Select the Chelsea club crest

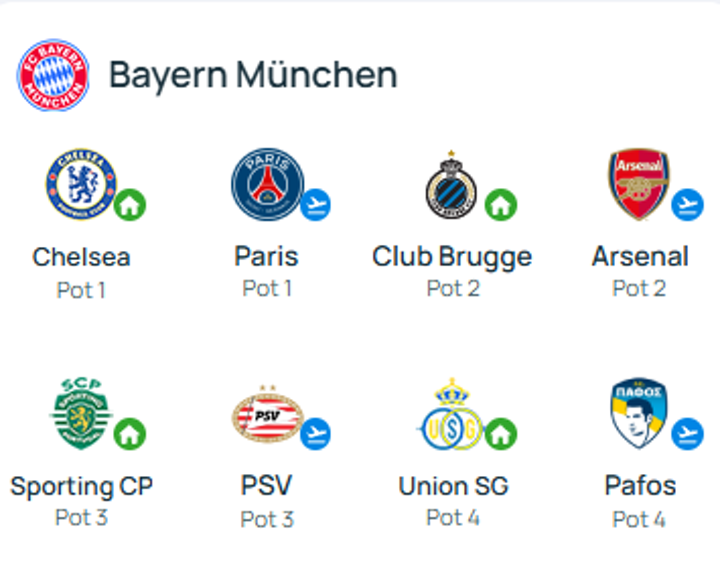point(80,185)
